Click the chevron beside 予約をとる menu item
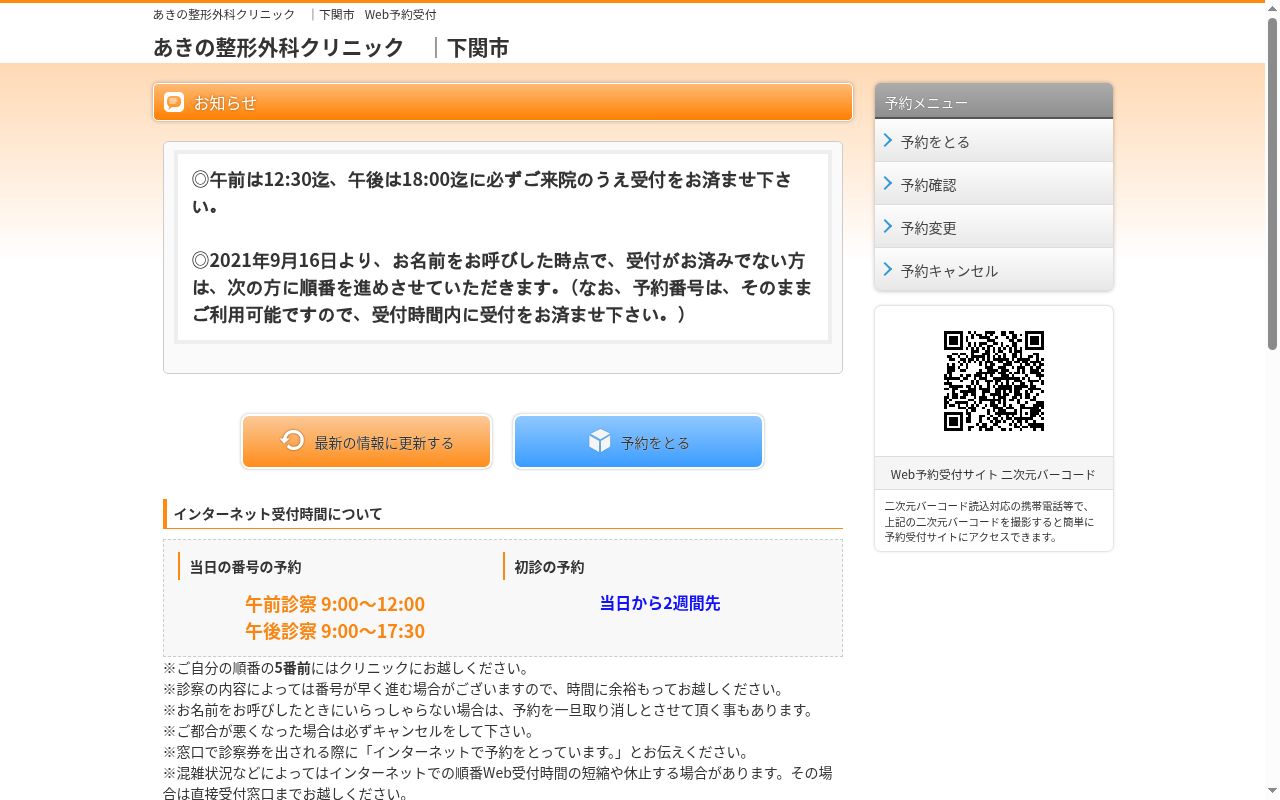 [x=888, y=141]
